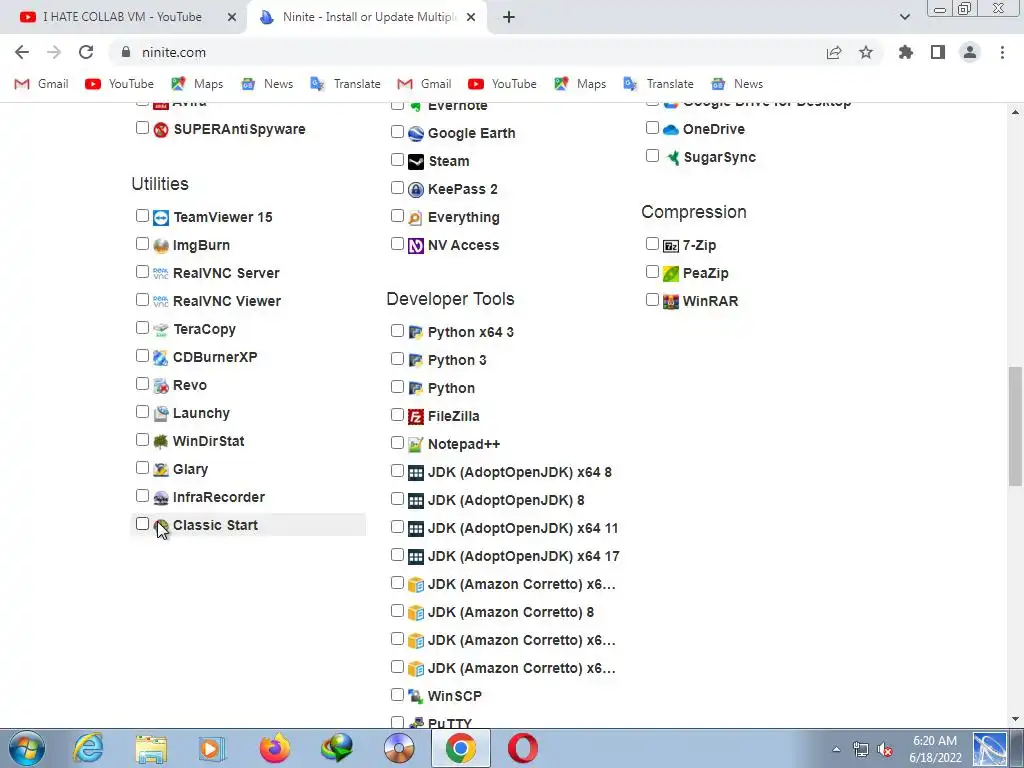Click the FileZilla icon
The image size is (1024, 768).
point(416,417)
